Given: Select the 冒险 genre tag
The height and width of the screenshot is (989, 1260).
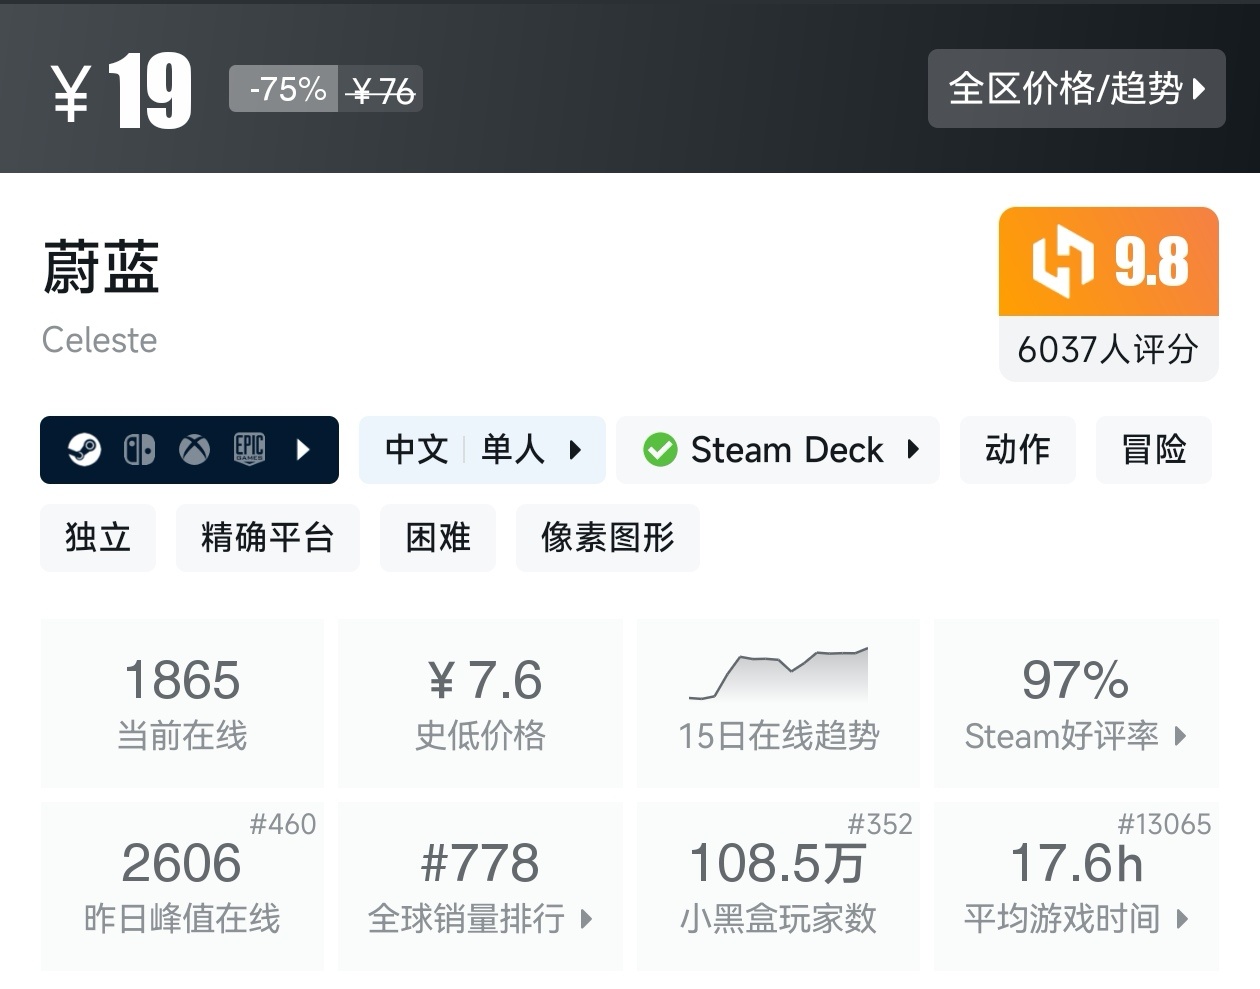Looking at the screenshot, I should coord(1154,450).
